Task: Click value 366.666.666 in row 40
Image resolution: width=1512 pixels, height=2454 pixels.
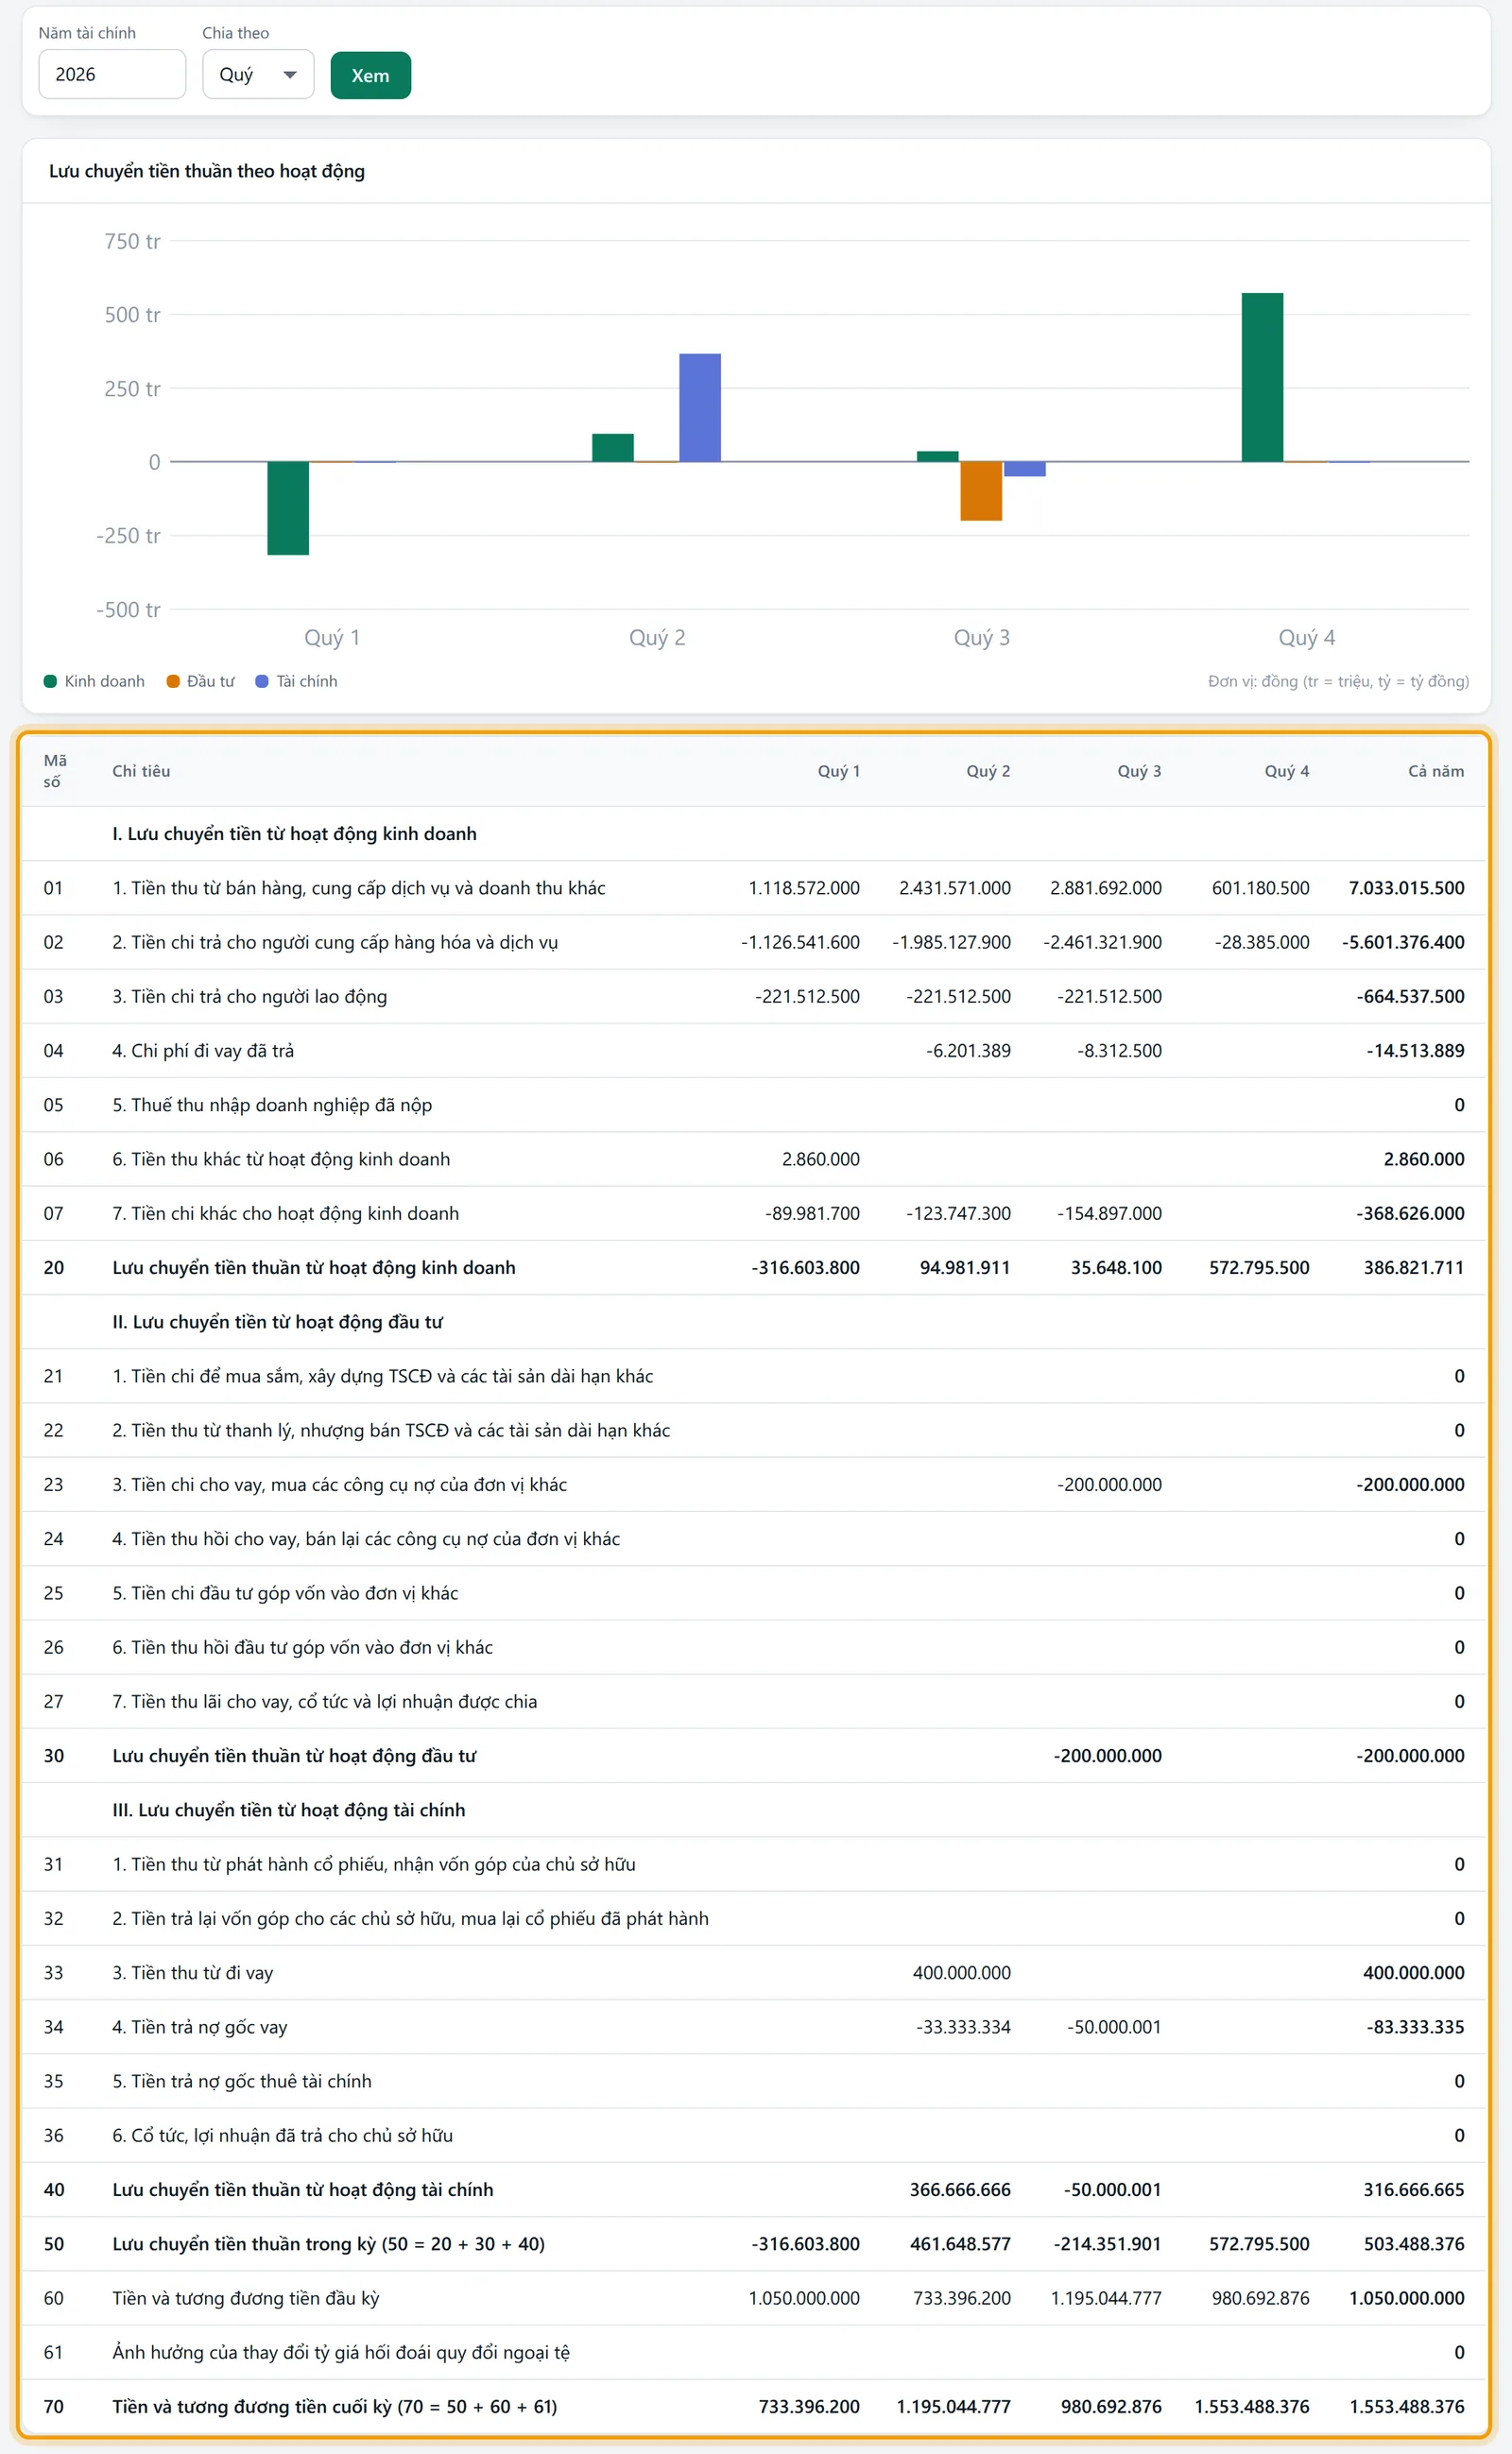Action: point(960,2190)
